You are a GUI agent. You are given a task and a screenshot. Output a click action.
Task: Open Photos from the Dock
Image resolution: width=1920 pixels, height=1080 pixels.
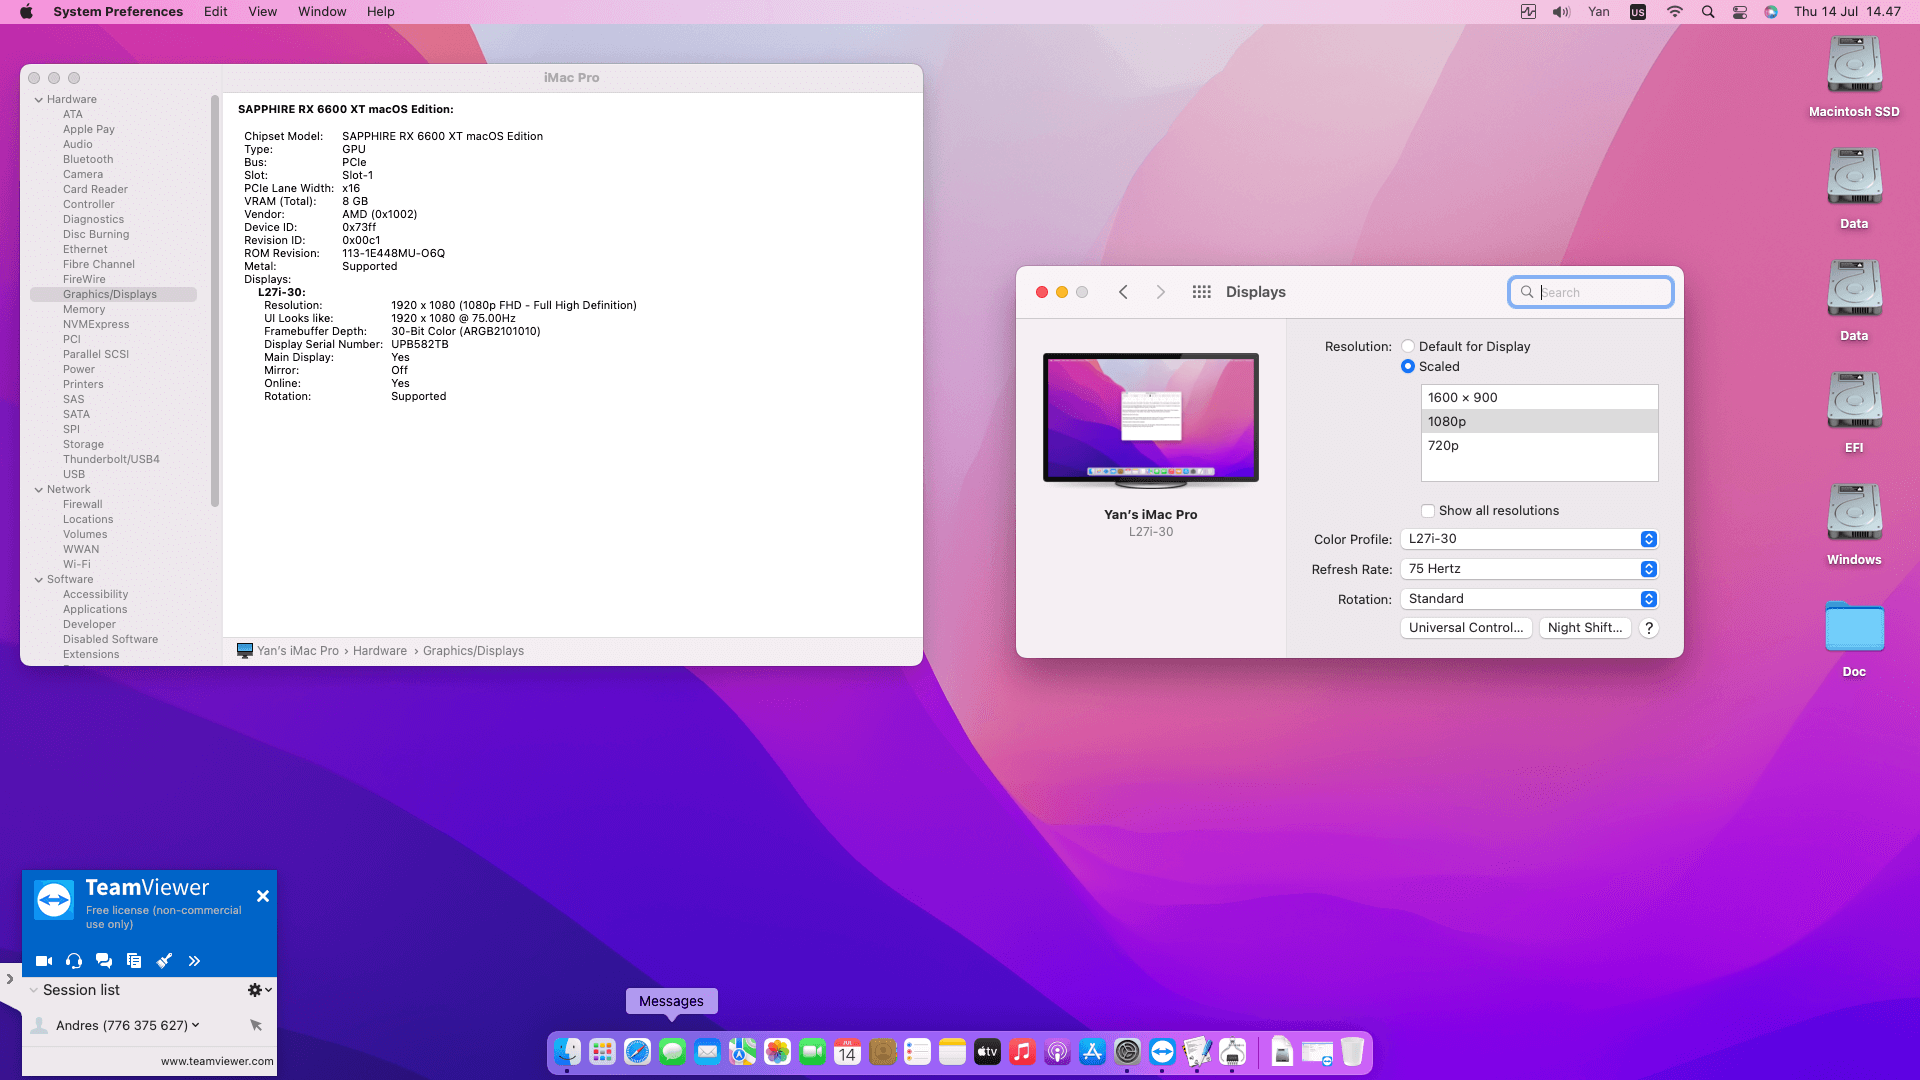(777, 1052)
